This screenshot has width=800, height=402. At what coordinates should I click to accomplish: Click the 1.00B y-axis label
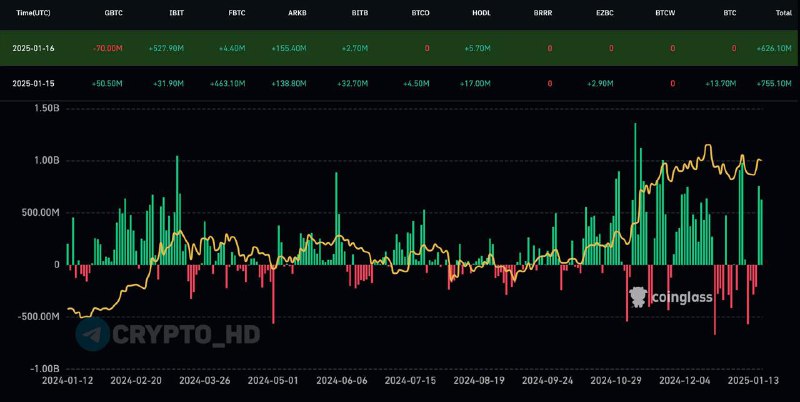click(46, 160)
